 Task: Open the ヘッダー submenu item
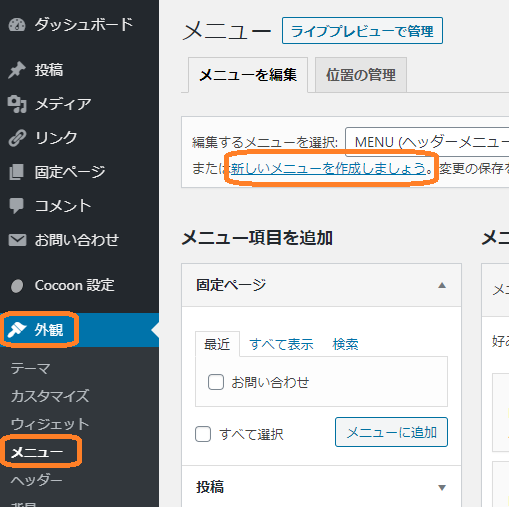[x=37, y=480]
